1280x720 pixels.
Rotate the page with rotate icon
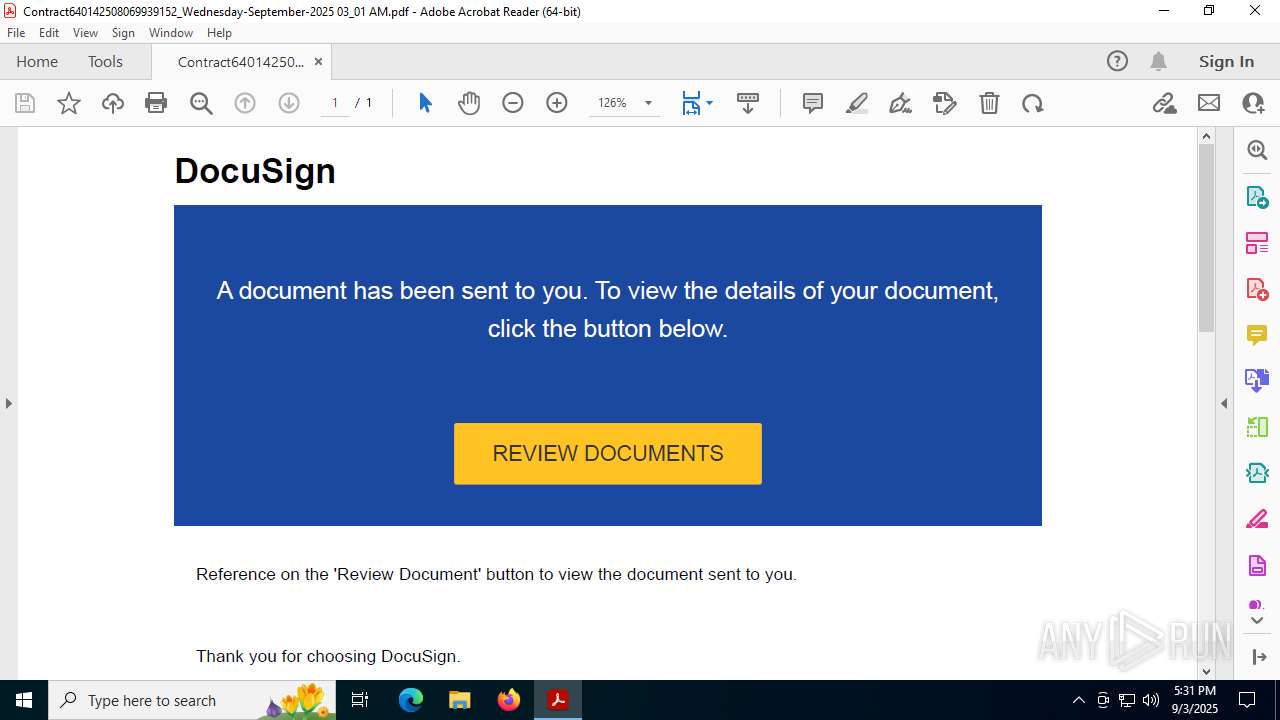[x=1033, y=103]
